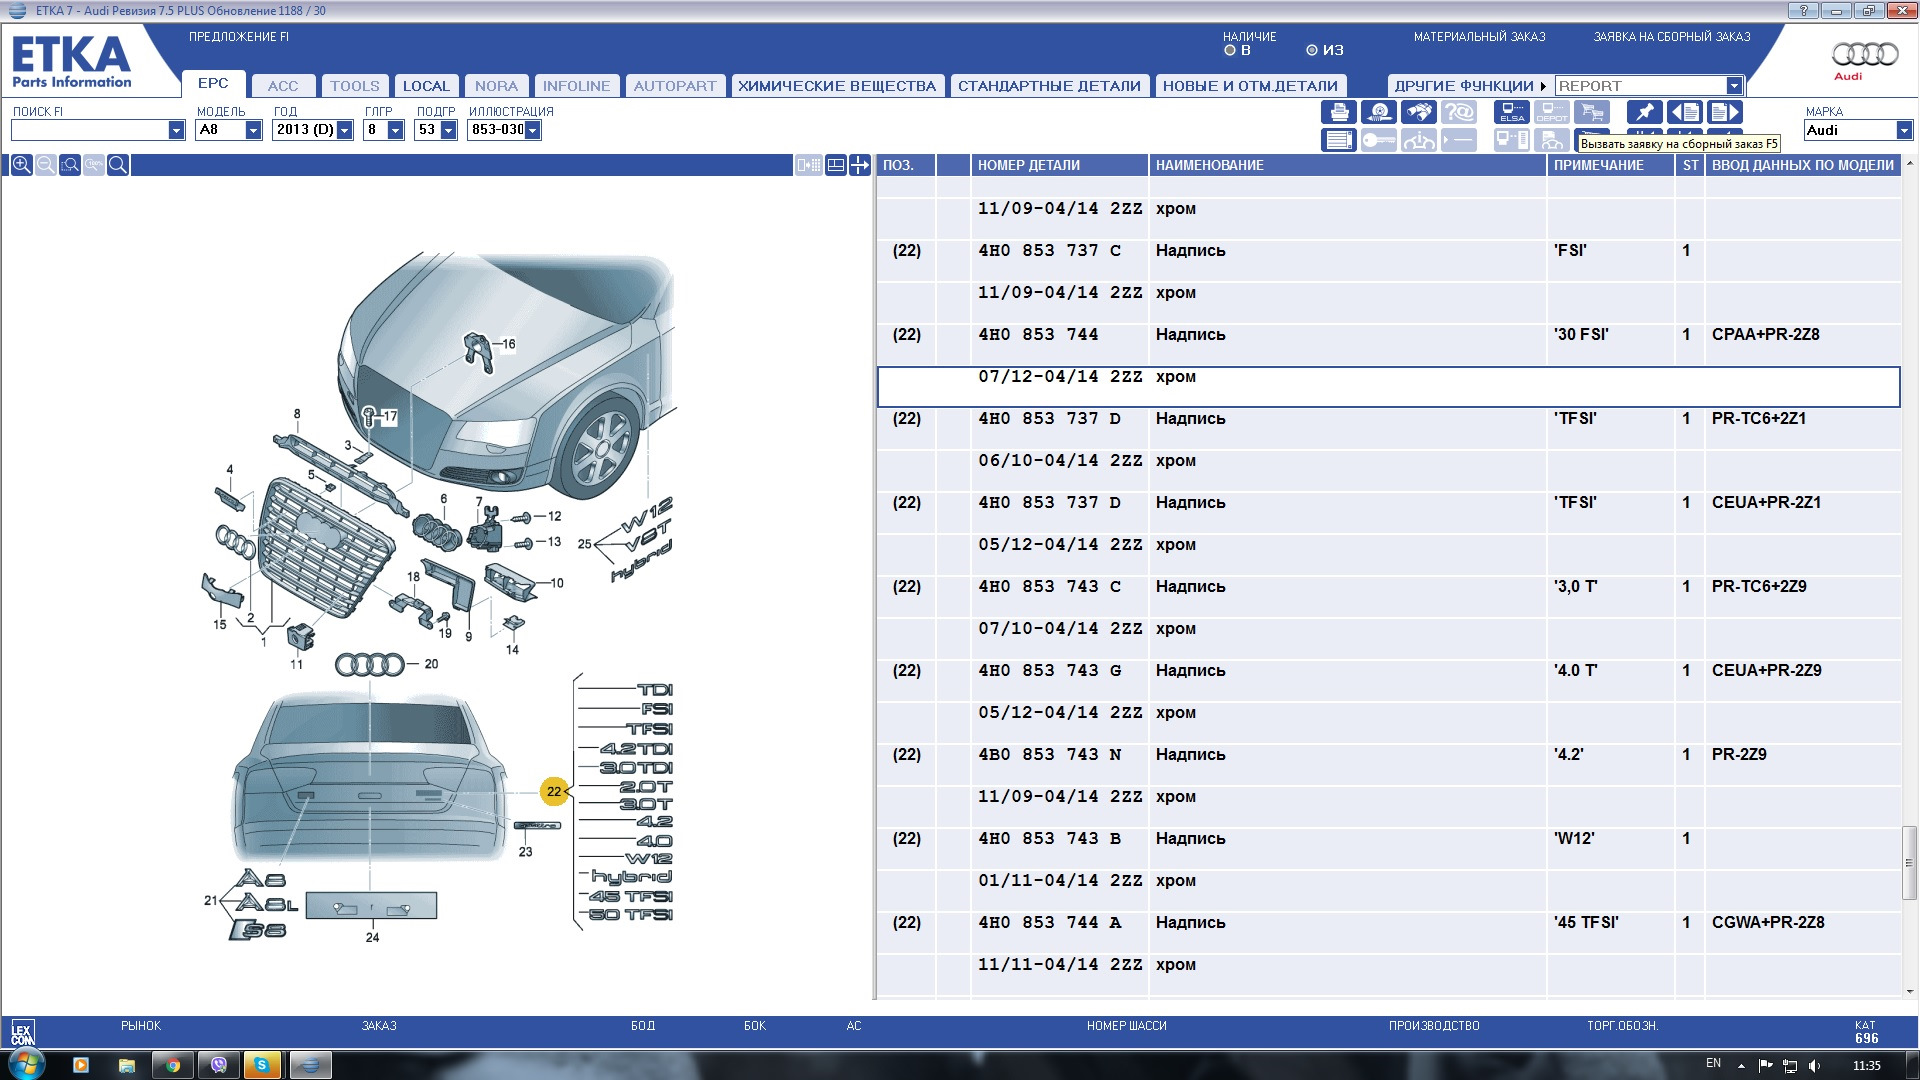The image size is (1920, 1080).
Task: Click the ПРЕДЛОЖЕНИЕ FI label
Action: tap(239, 37)
